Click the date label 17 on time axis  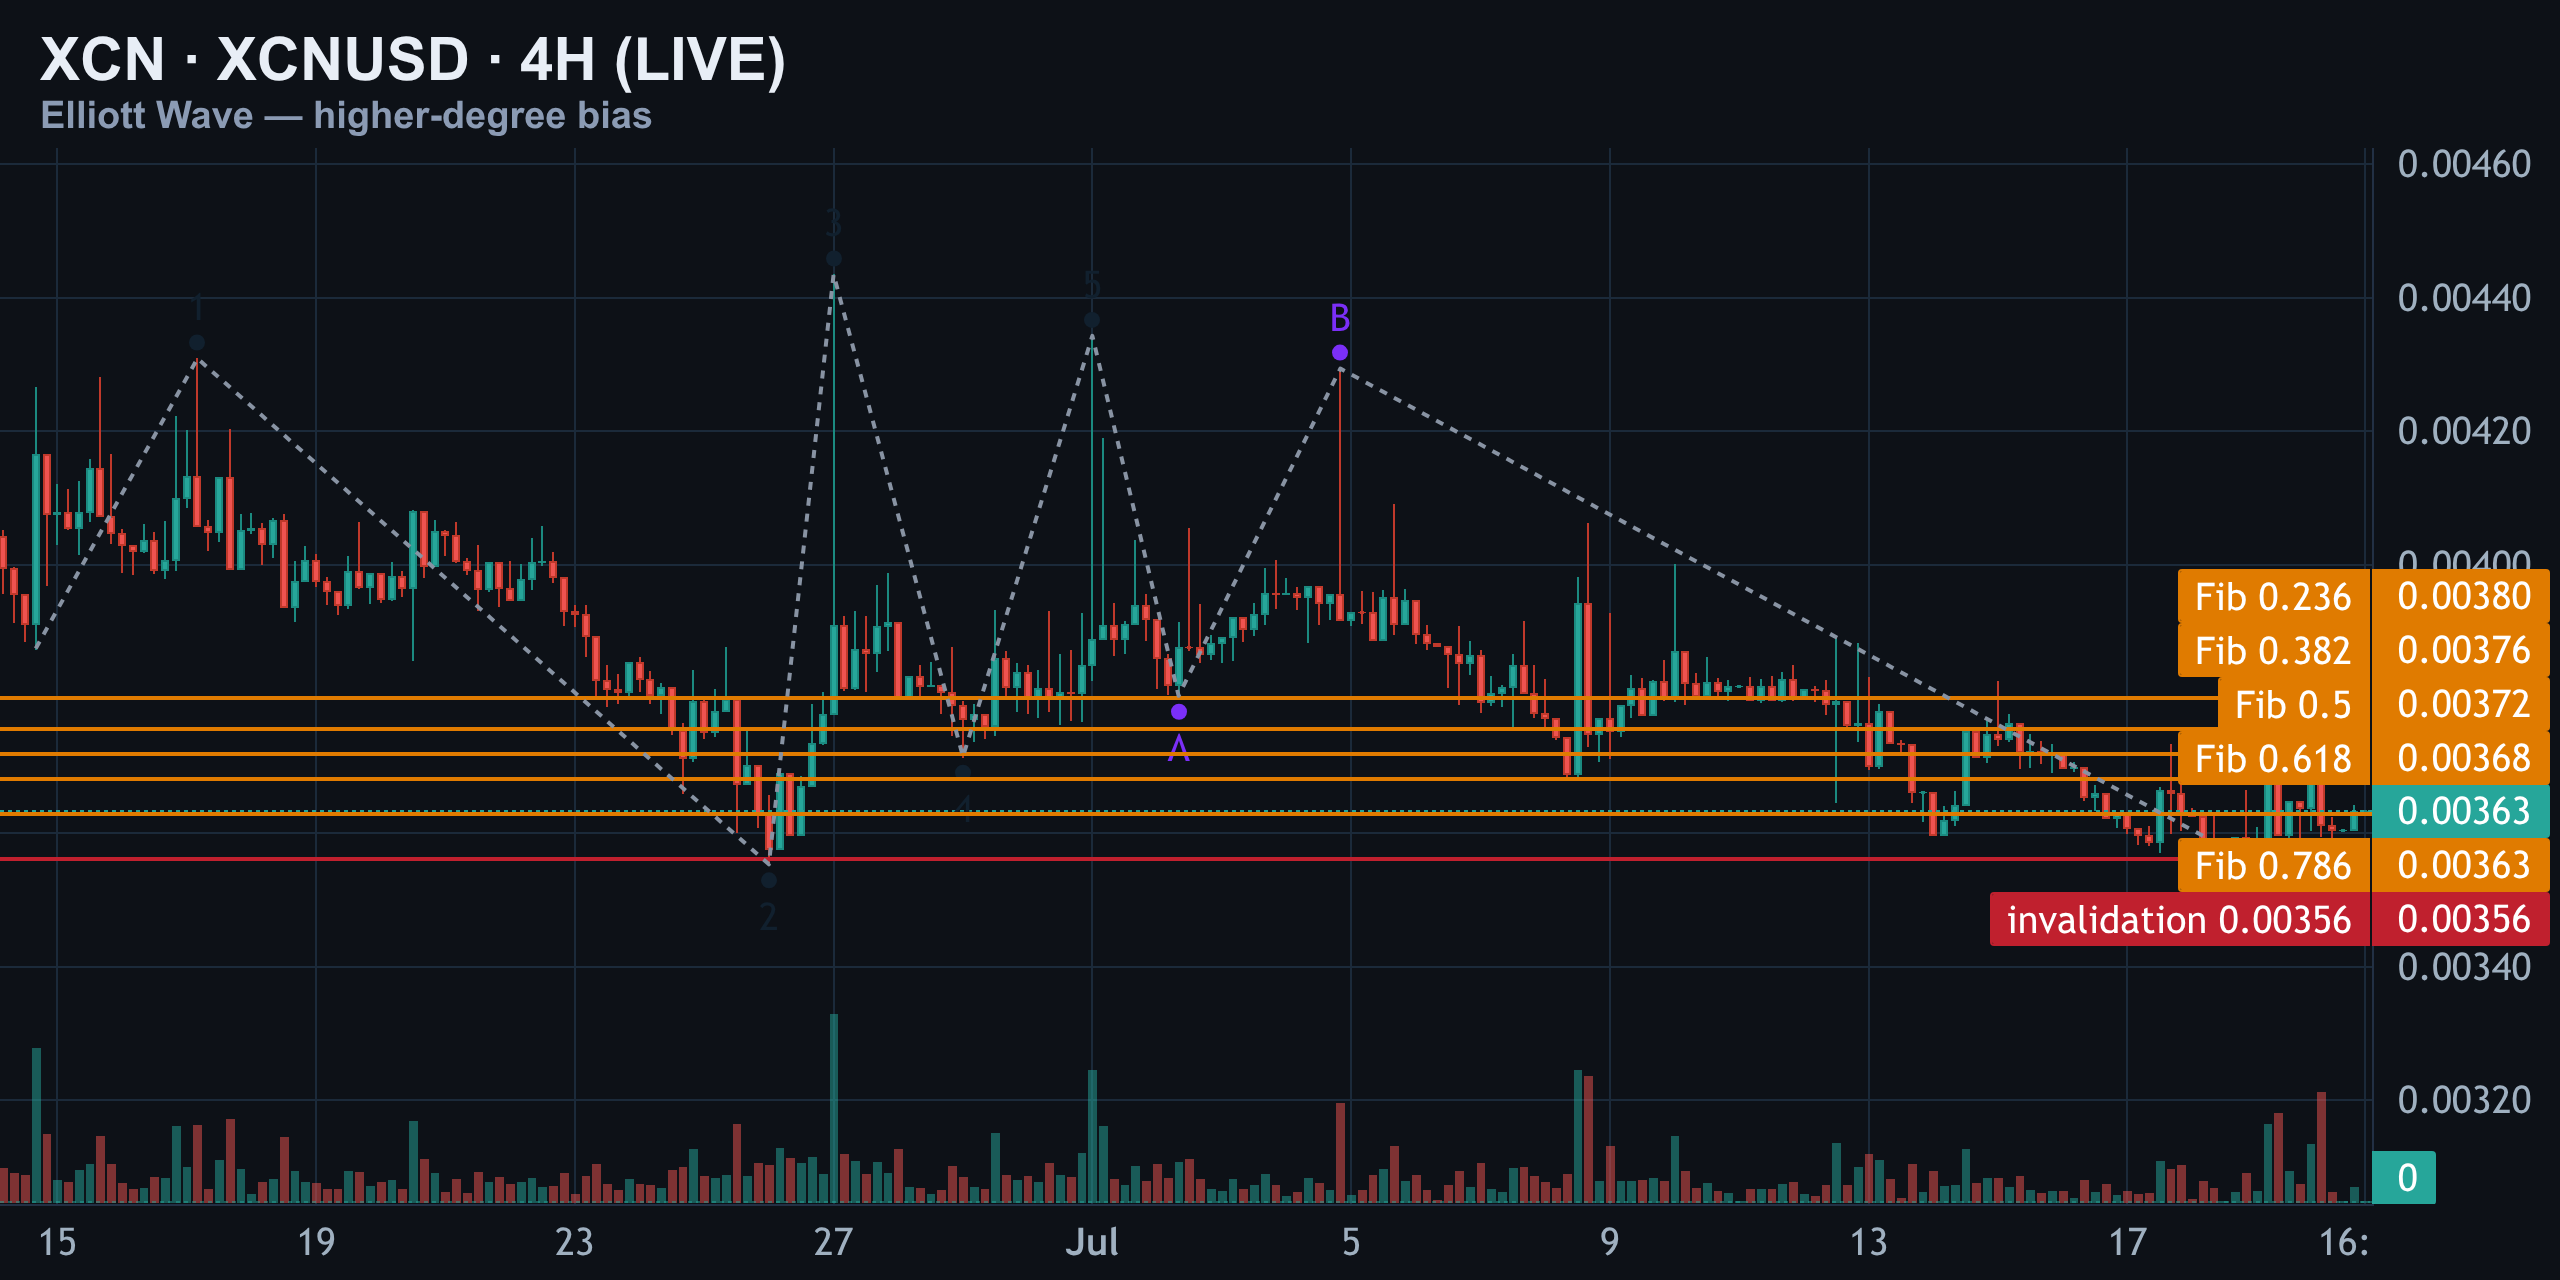click(2127, 1242)
